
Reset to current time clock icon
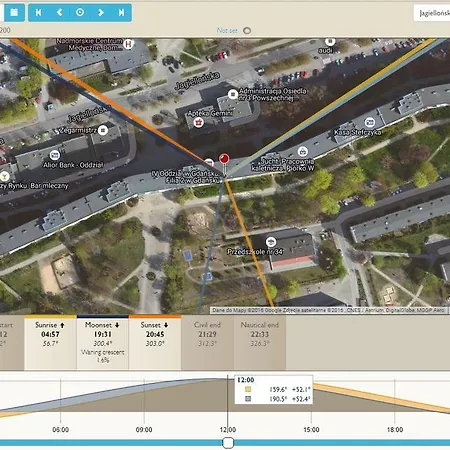tap(80, 13)
